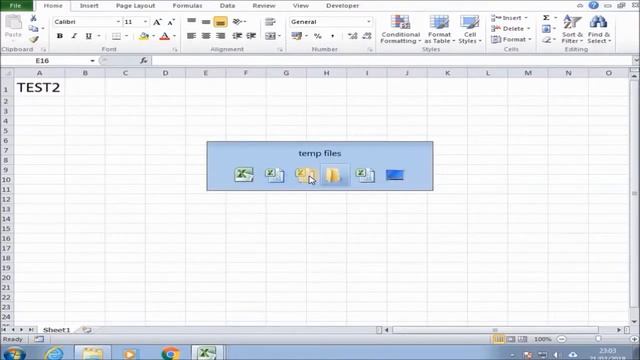This screenshot has height=360, width=640.
Task: Apply Comma Style number format
Action: (332, 36)
